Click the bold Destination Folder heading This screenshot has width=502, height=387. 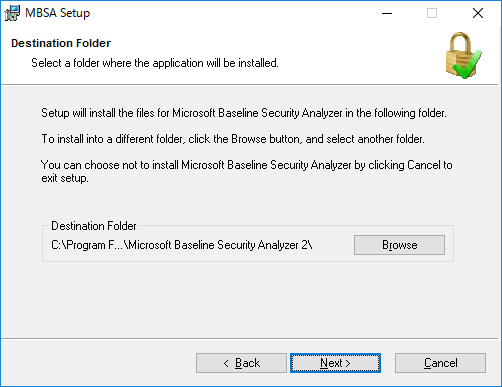click(x=61, y=43)
